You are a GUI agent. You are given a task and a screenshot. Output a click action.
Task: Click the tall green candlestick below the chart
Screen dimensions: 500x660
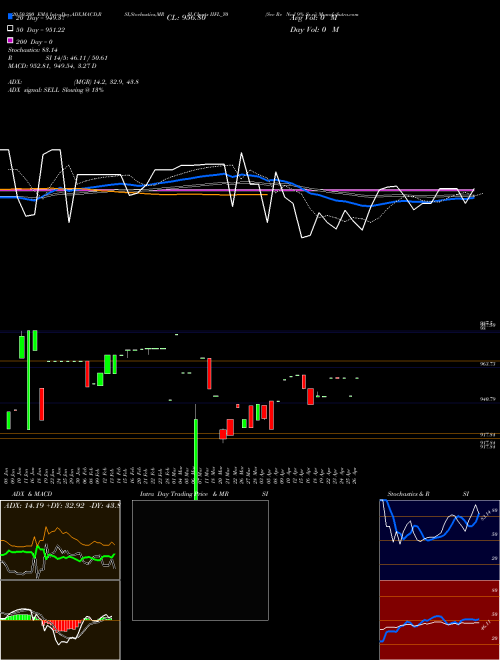click(196, 459)
